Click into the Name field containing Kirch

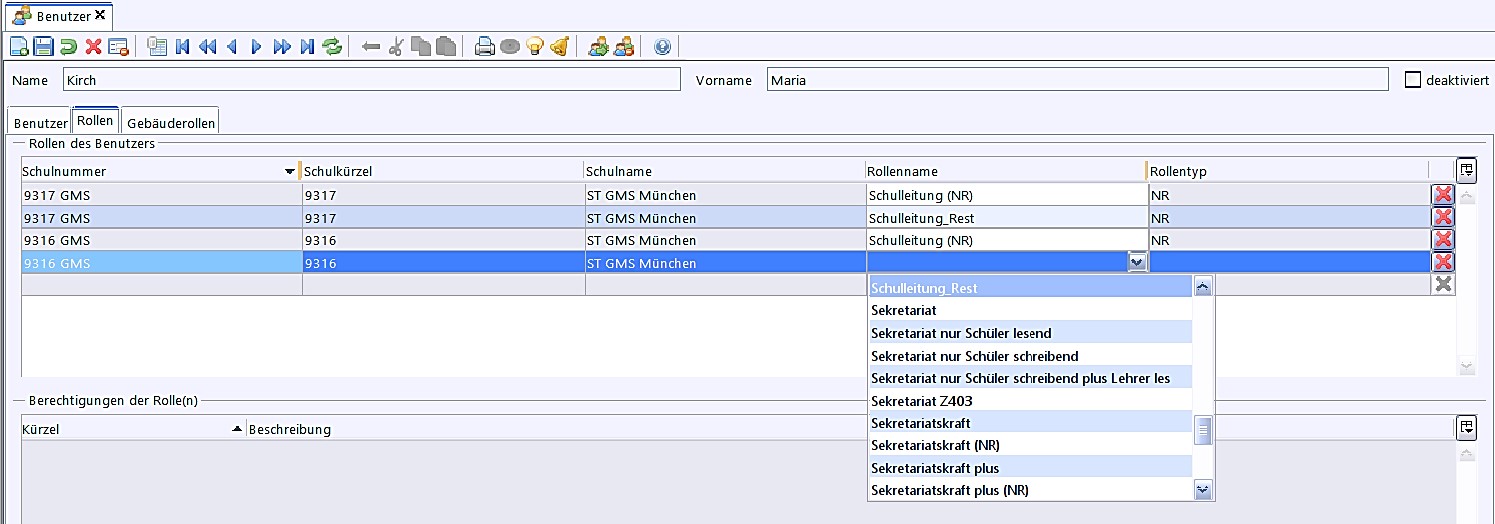click(x=371, y=80)
